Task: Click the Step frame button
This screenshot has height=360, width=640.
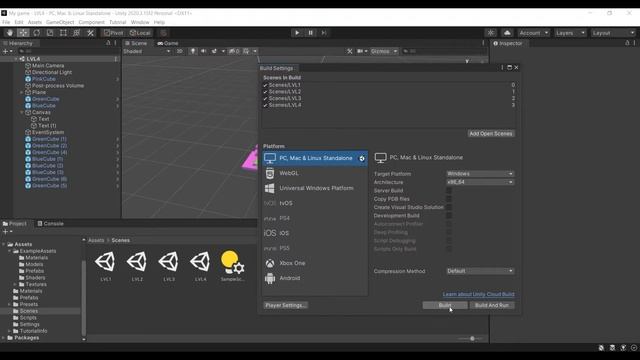Action: [324, 33]
